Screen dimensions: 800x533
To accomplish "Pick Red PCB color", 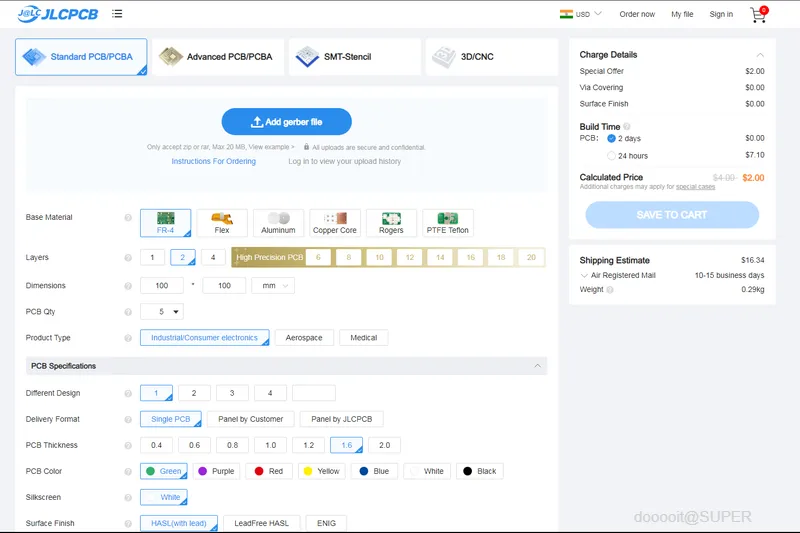I will click(x=269, y=471).
